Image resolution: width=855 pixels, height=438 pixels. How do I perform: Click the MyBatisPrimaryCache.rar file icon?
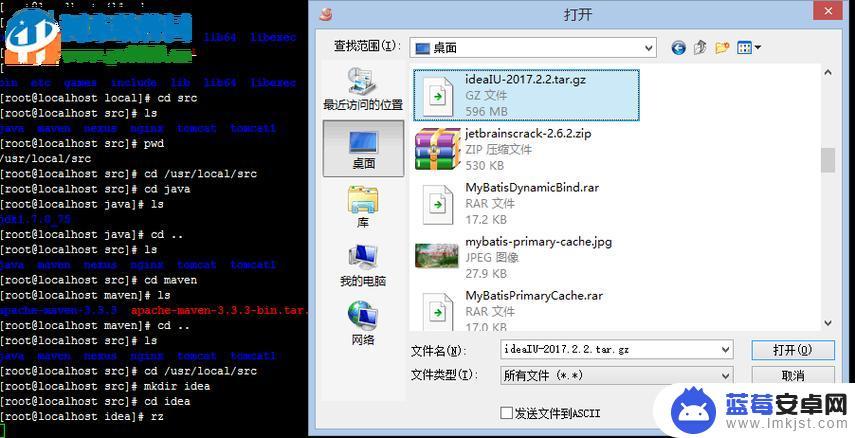pyautogui.click(x=438, y=311)
